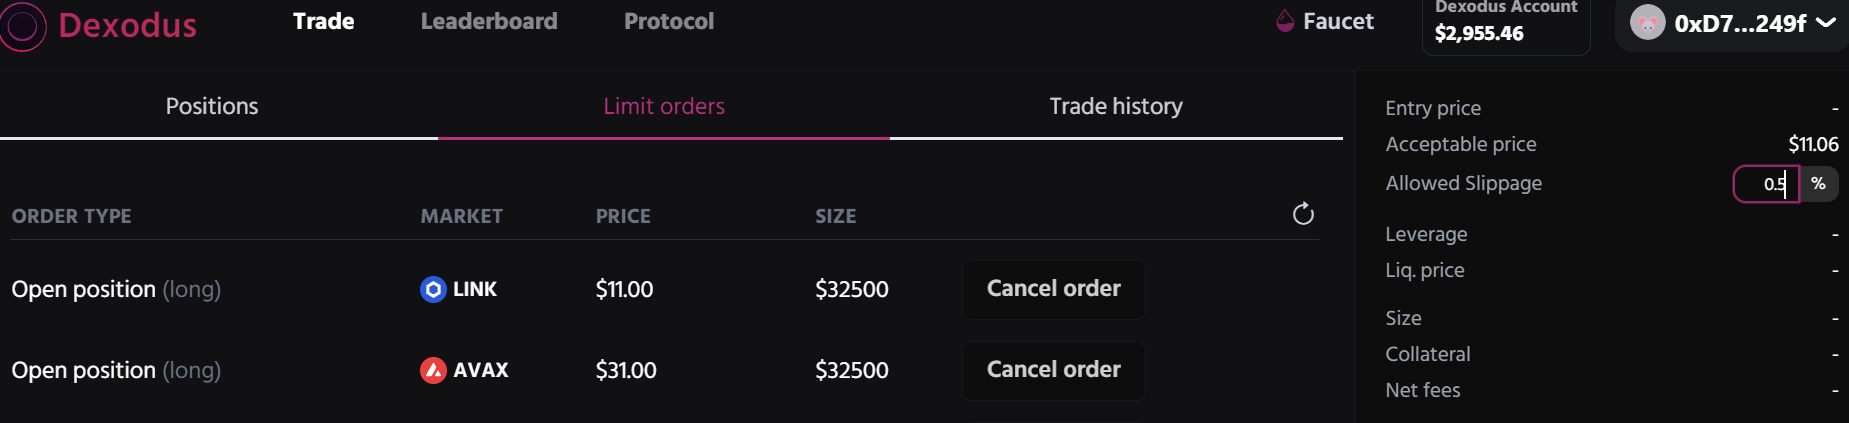Click the percent unit next to slippage

[x=1818, y=184]
